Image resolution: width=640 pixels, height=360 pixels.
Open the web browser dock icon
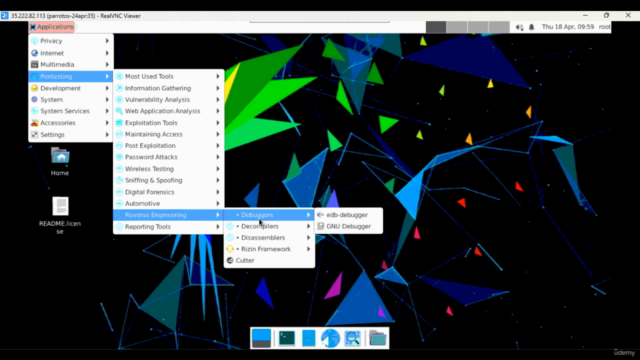(x=330, y=338)
